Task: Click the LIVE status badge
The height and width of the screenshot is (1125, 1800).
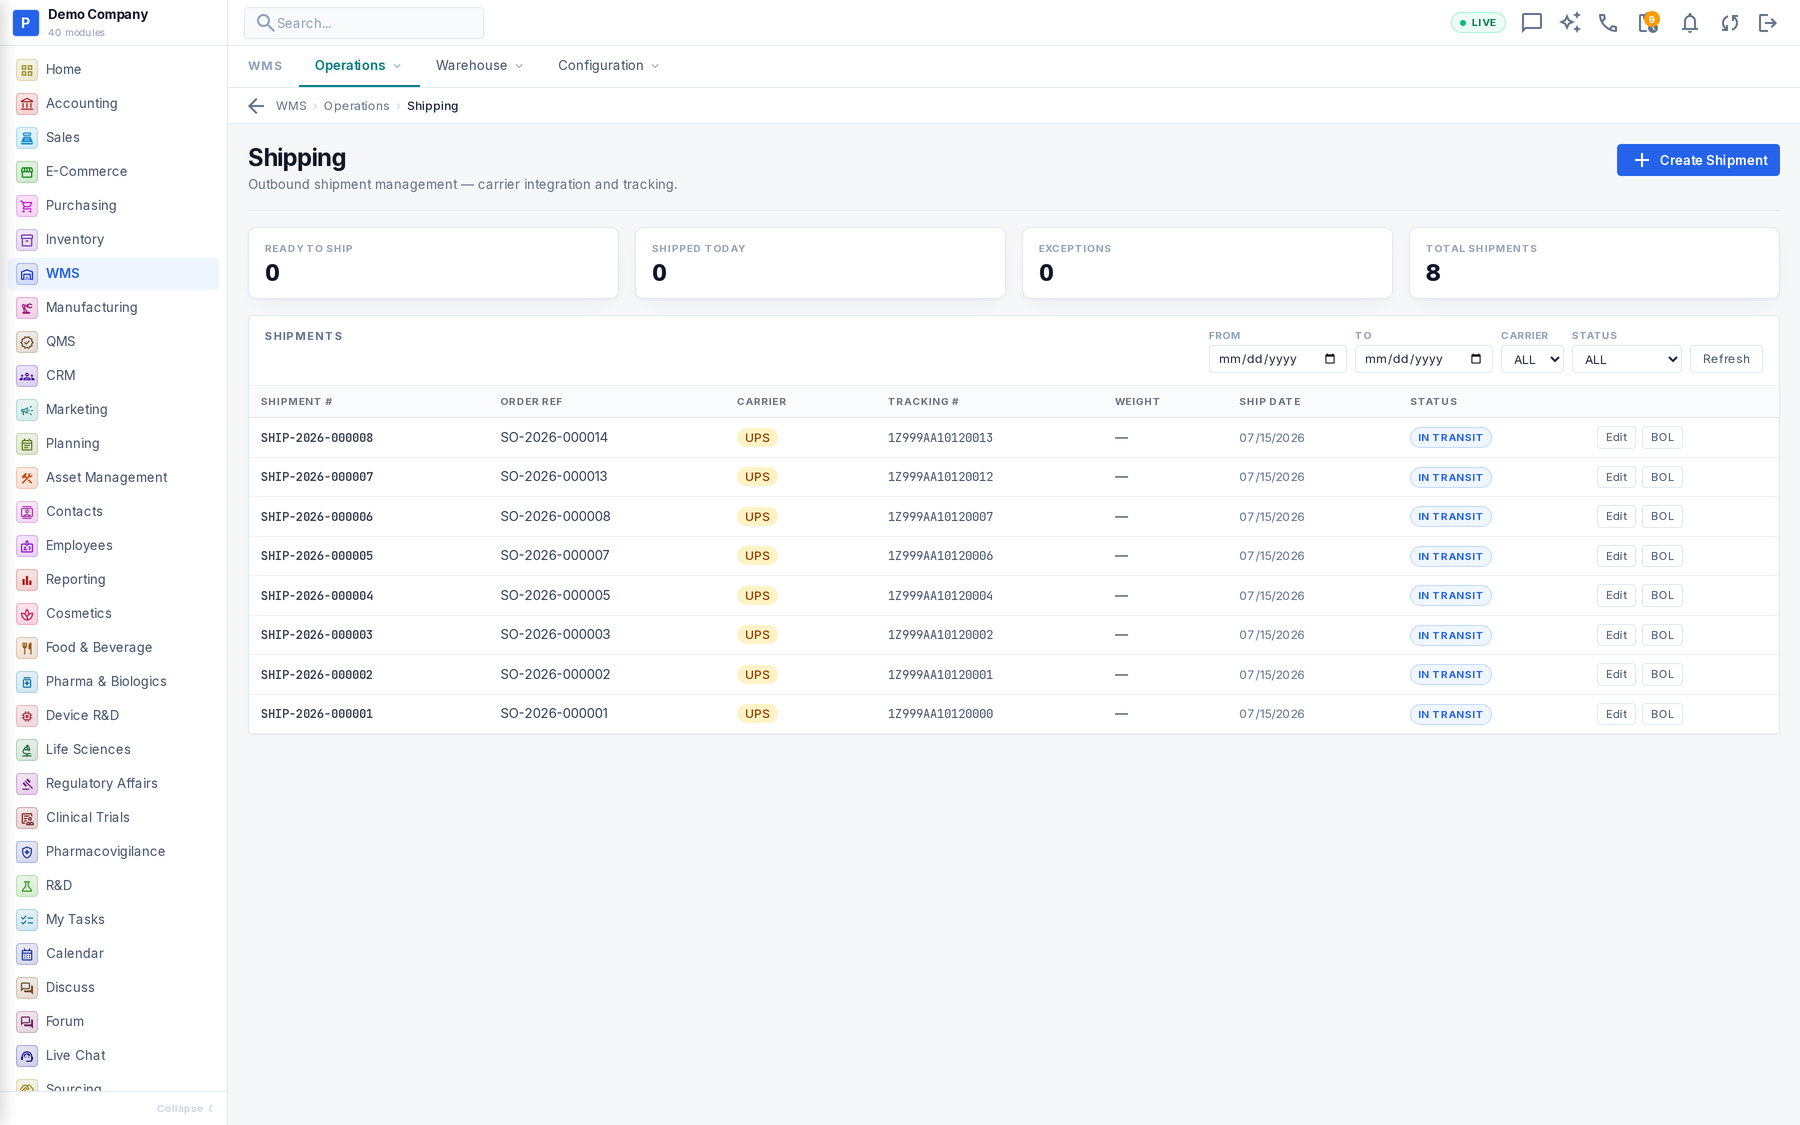Action: [x=1478, y=23]
